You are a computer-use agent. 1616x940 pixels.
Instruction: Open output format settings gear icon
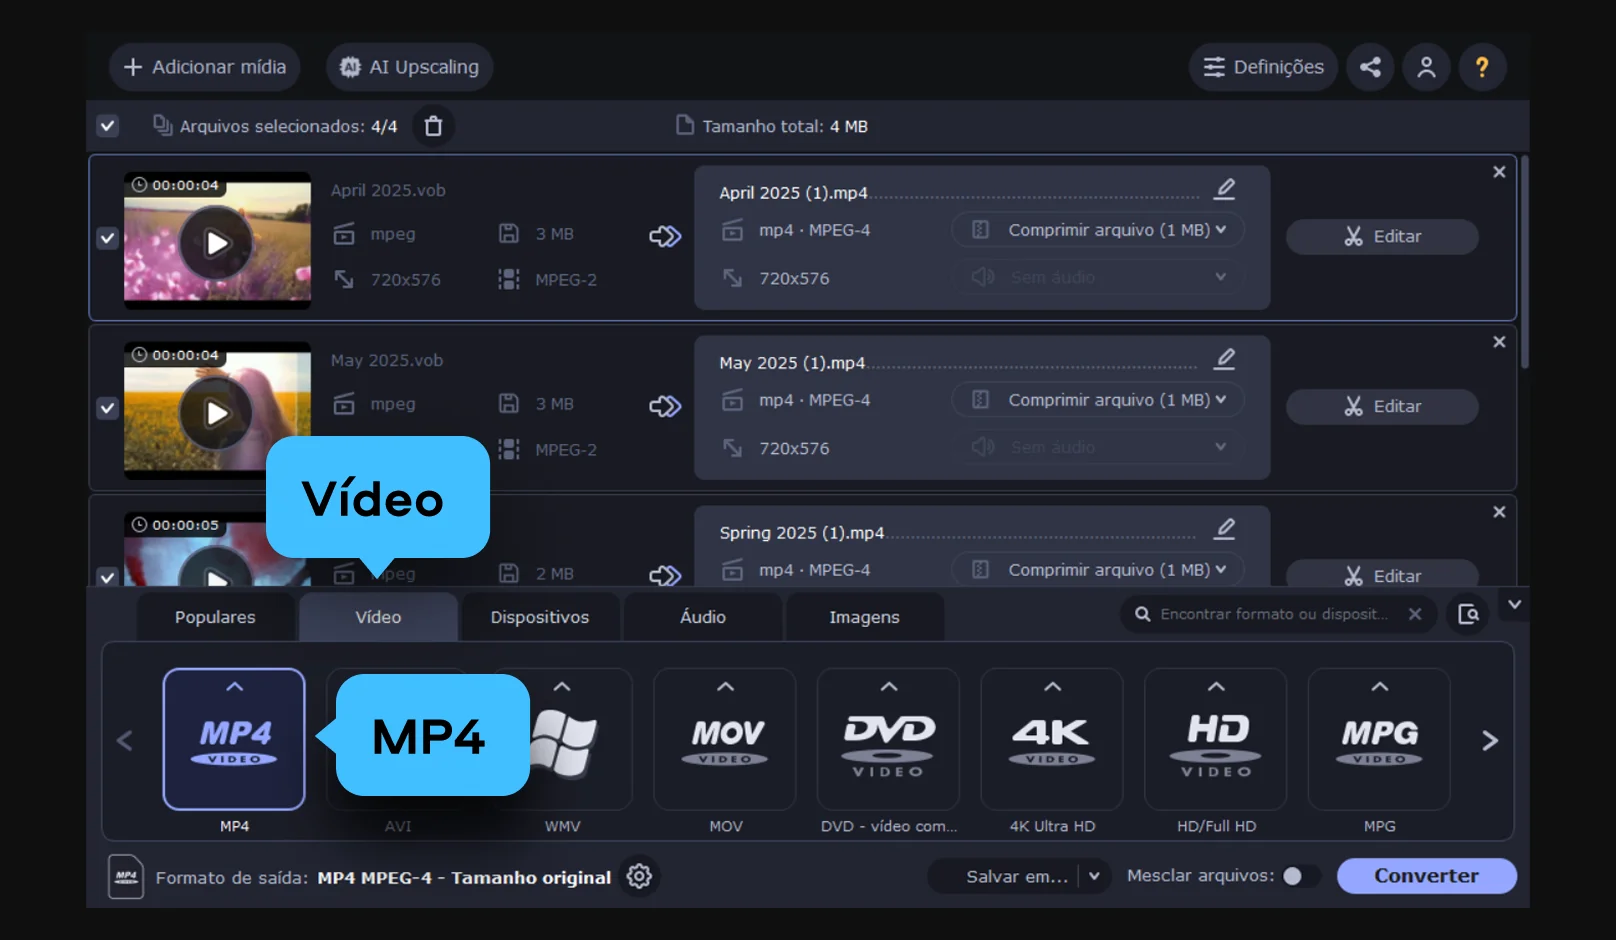(x=639, y=877)
